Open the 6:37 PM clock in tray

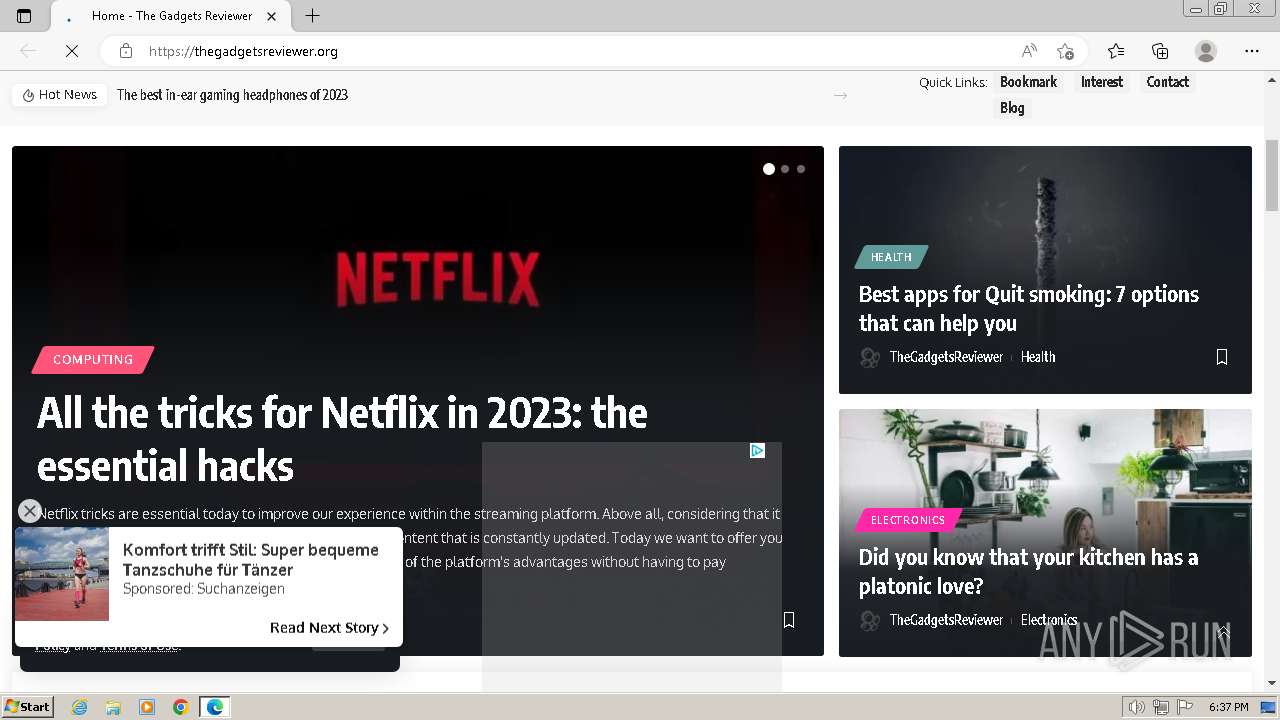(1229, 707)
